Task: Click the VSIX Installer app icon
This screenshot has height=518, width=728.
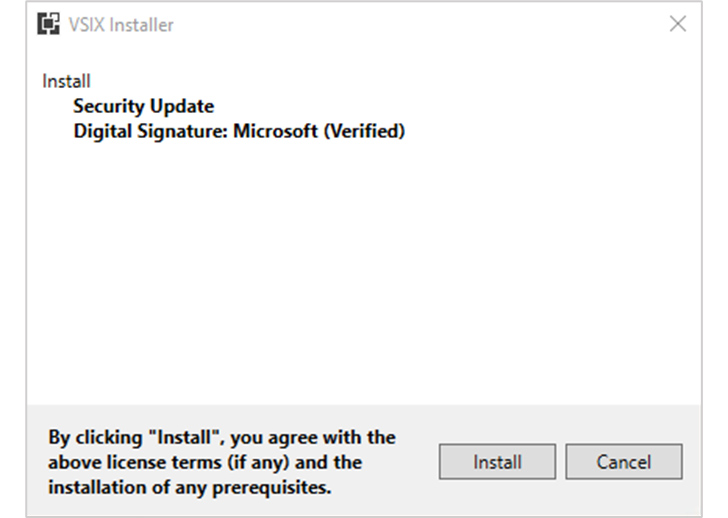Action: click(x=48, y=24)
